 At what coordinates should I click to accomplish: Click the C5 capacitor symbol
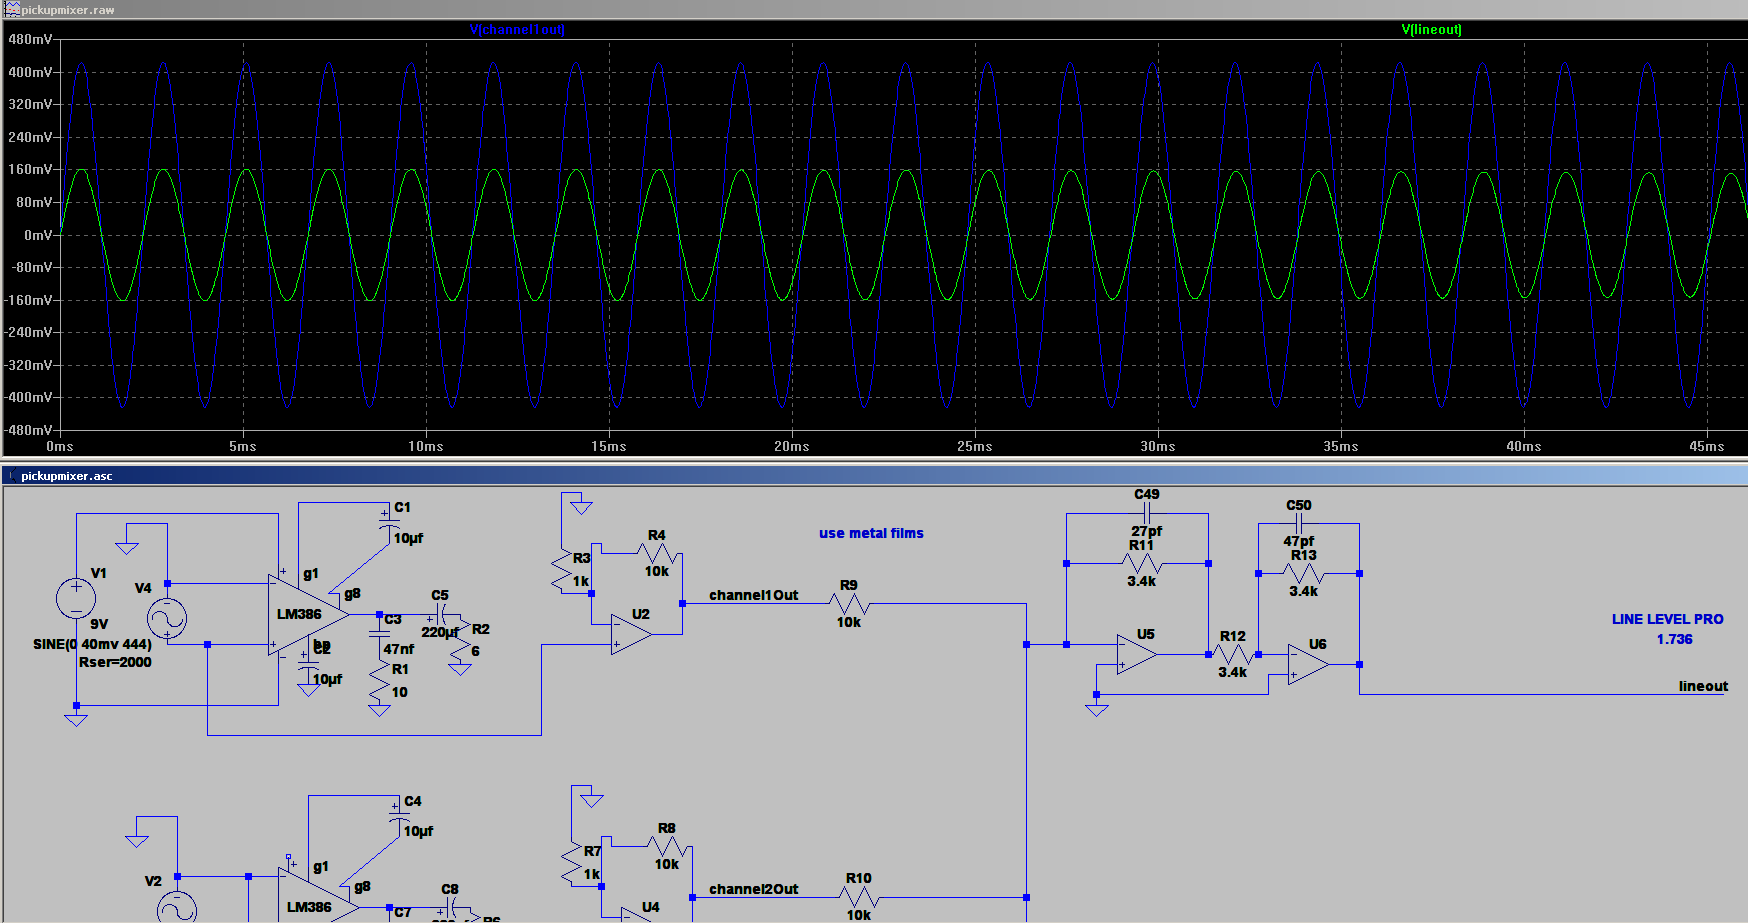pos(440,614)
